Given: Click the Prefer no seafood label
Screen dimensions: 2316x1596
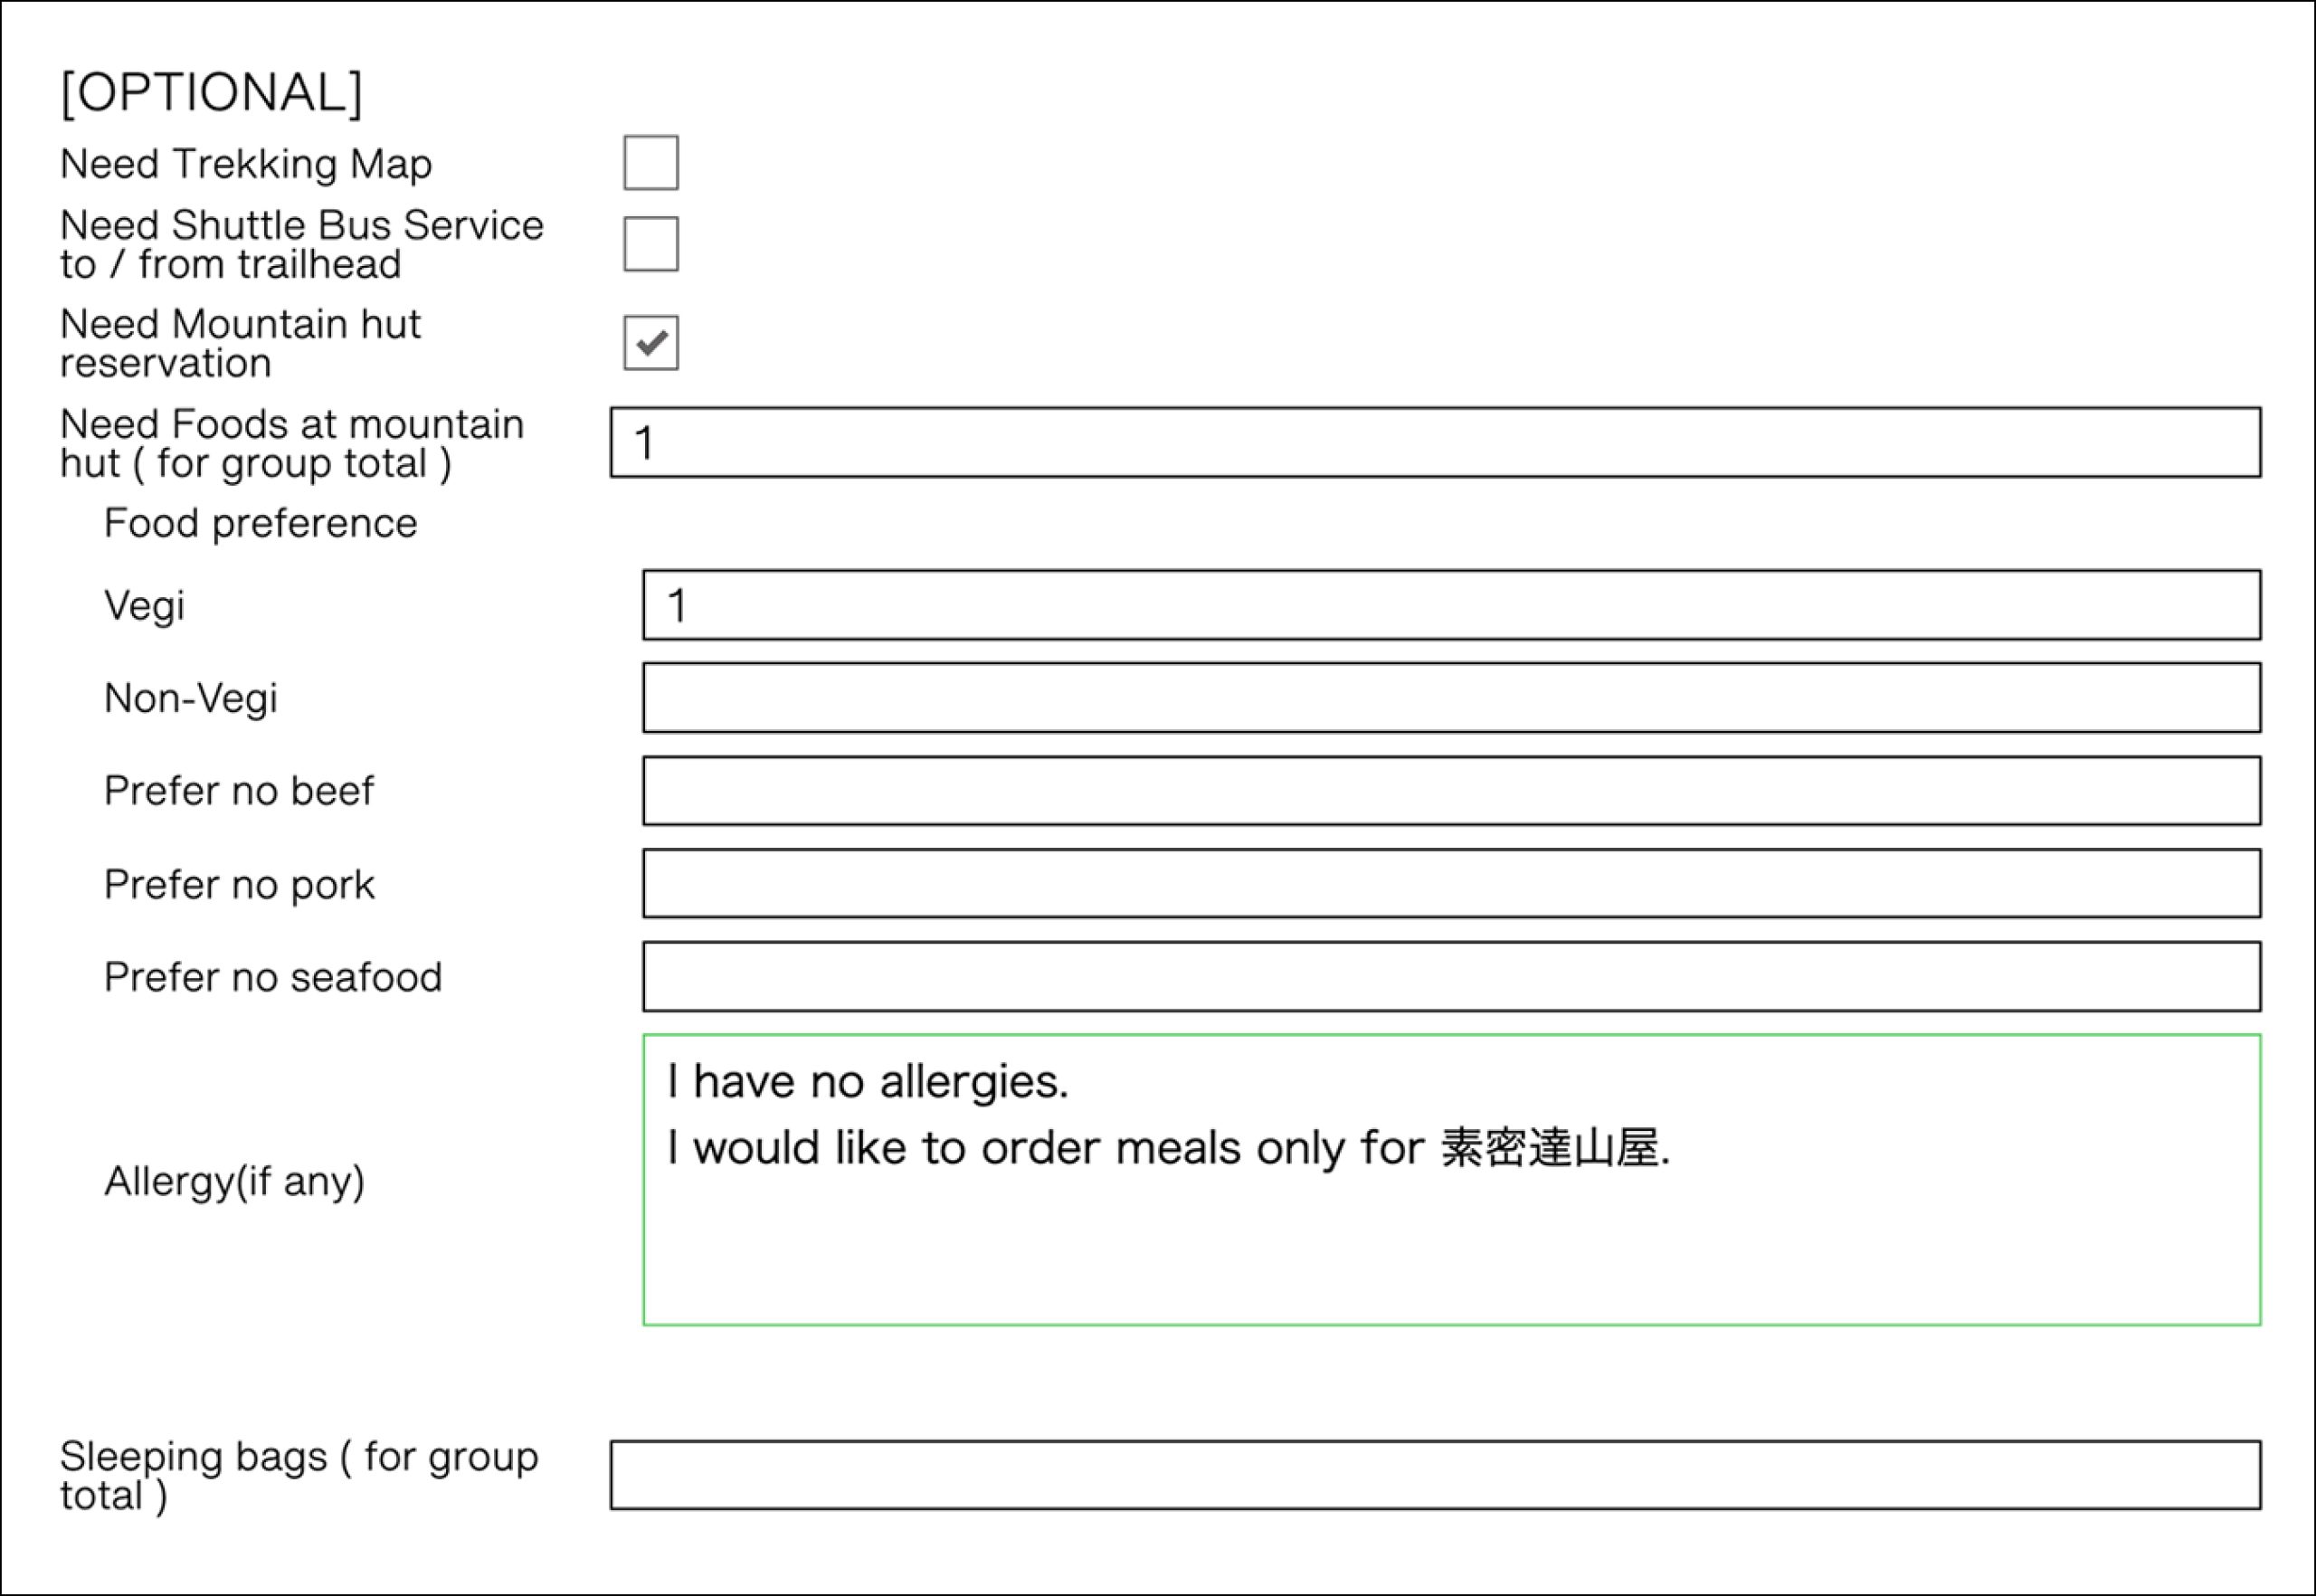Looking at the screenshot, I should tap(272, 977).
